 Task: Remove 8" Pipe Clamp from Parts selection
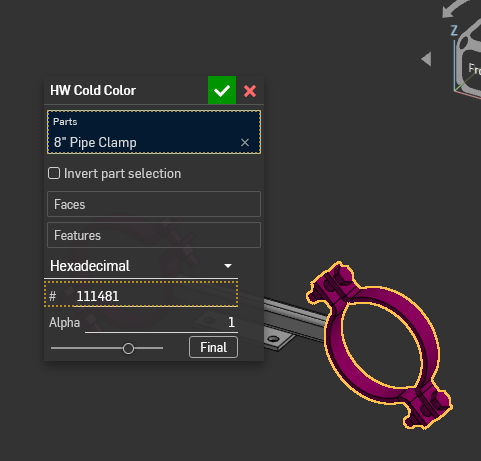click(x=245, y=143)
